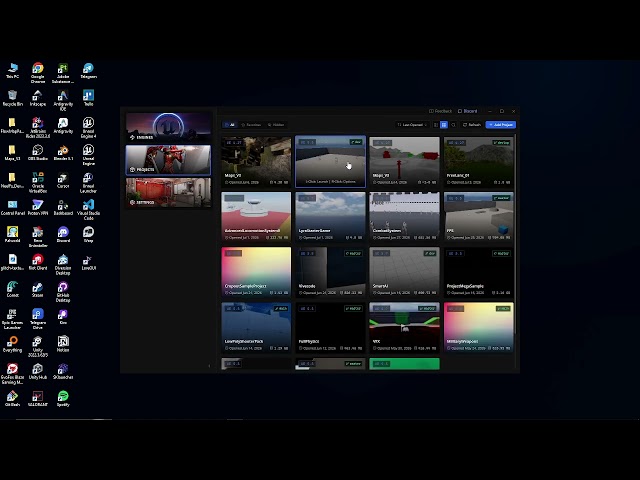Open OBS Studio desktop icon

coord(38,153)
